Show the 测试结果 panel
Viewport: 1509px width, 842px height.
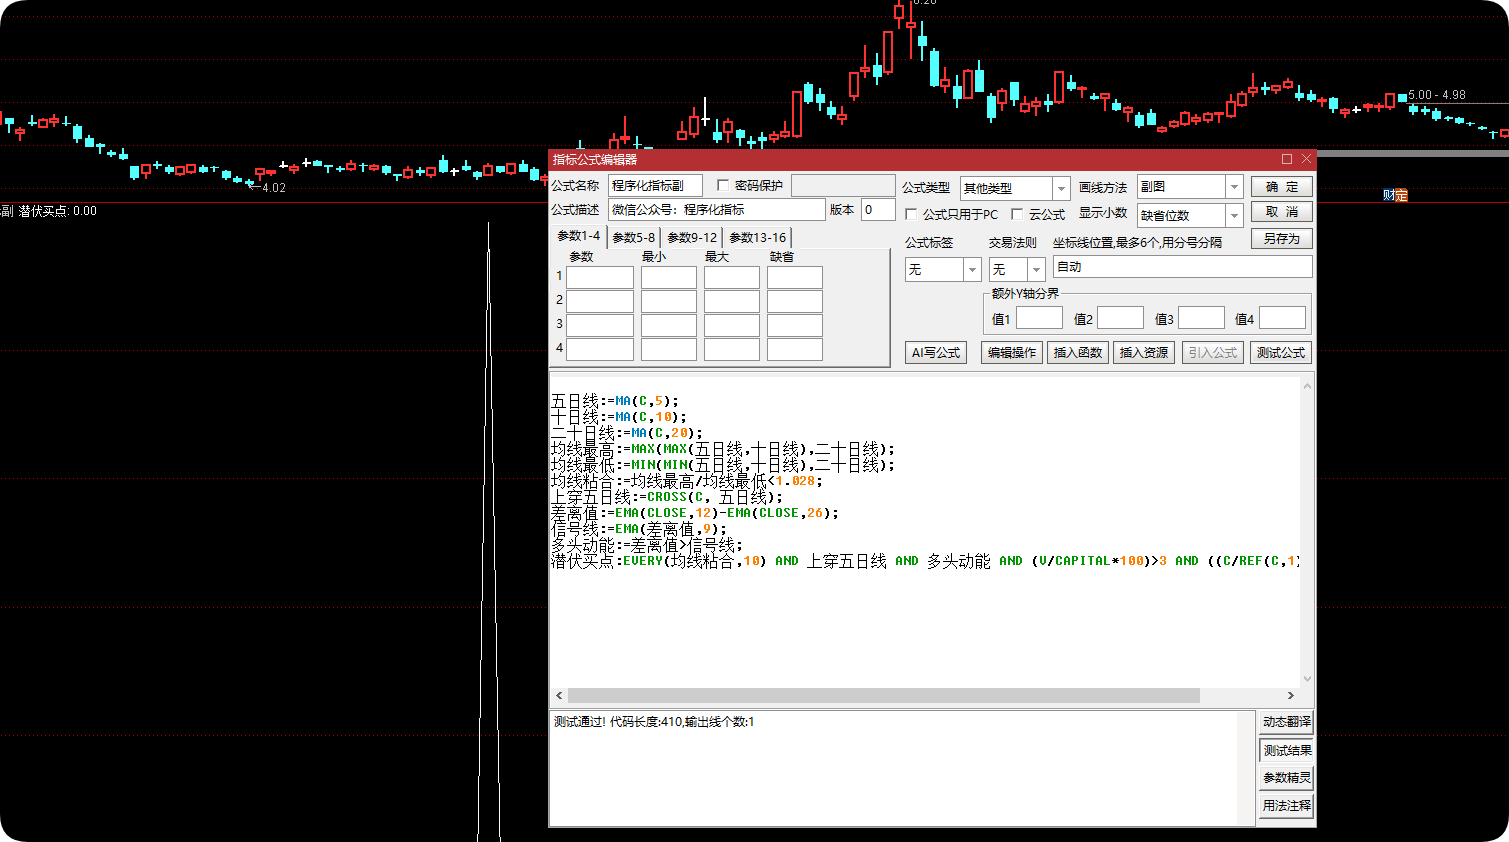(1286, 750)
